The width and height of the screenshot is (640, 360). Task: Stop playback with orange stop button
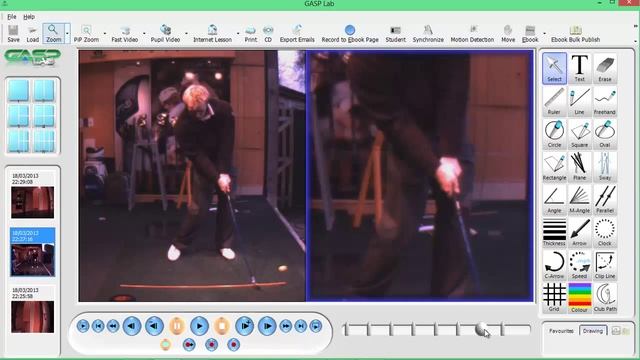tap(222, 326)
